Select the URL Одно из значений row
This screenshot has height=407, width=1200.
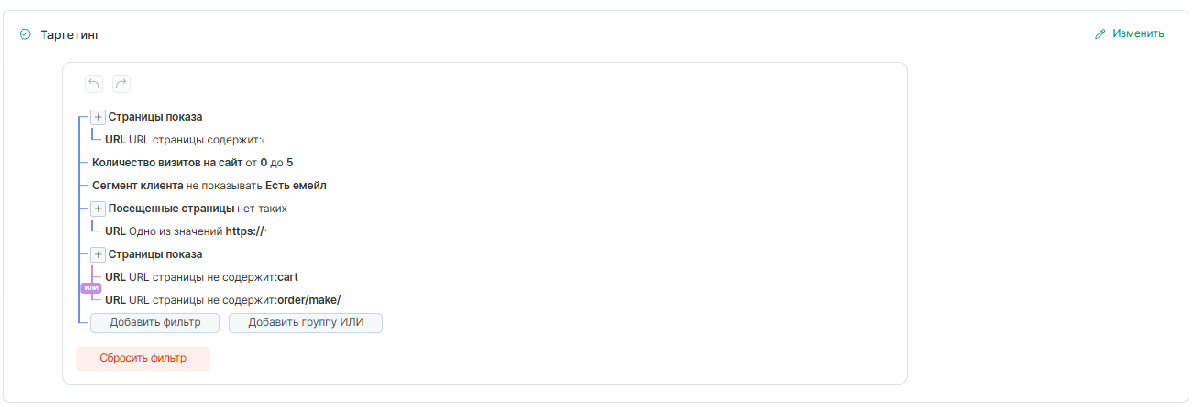point(186,231)
